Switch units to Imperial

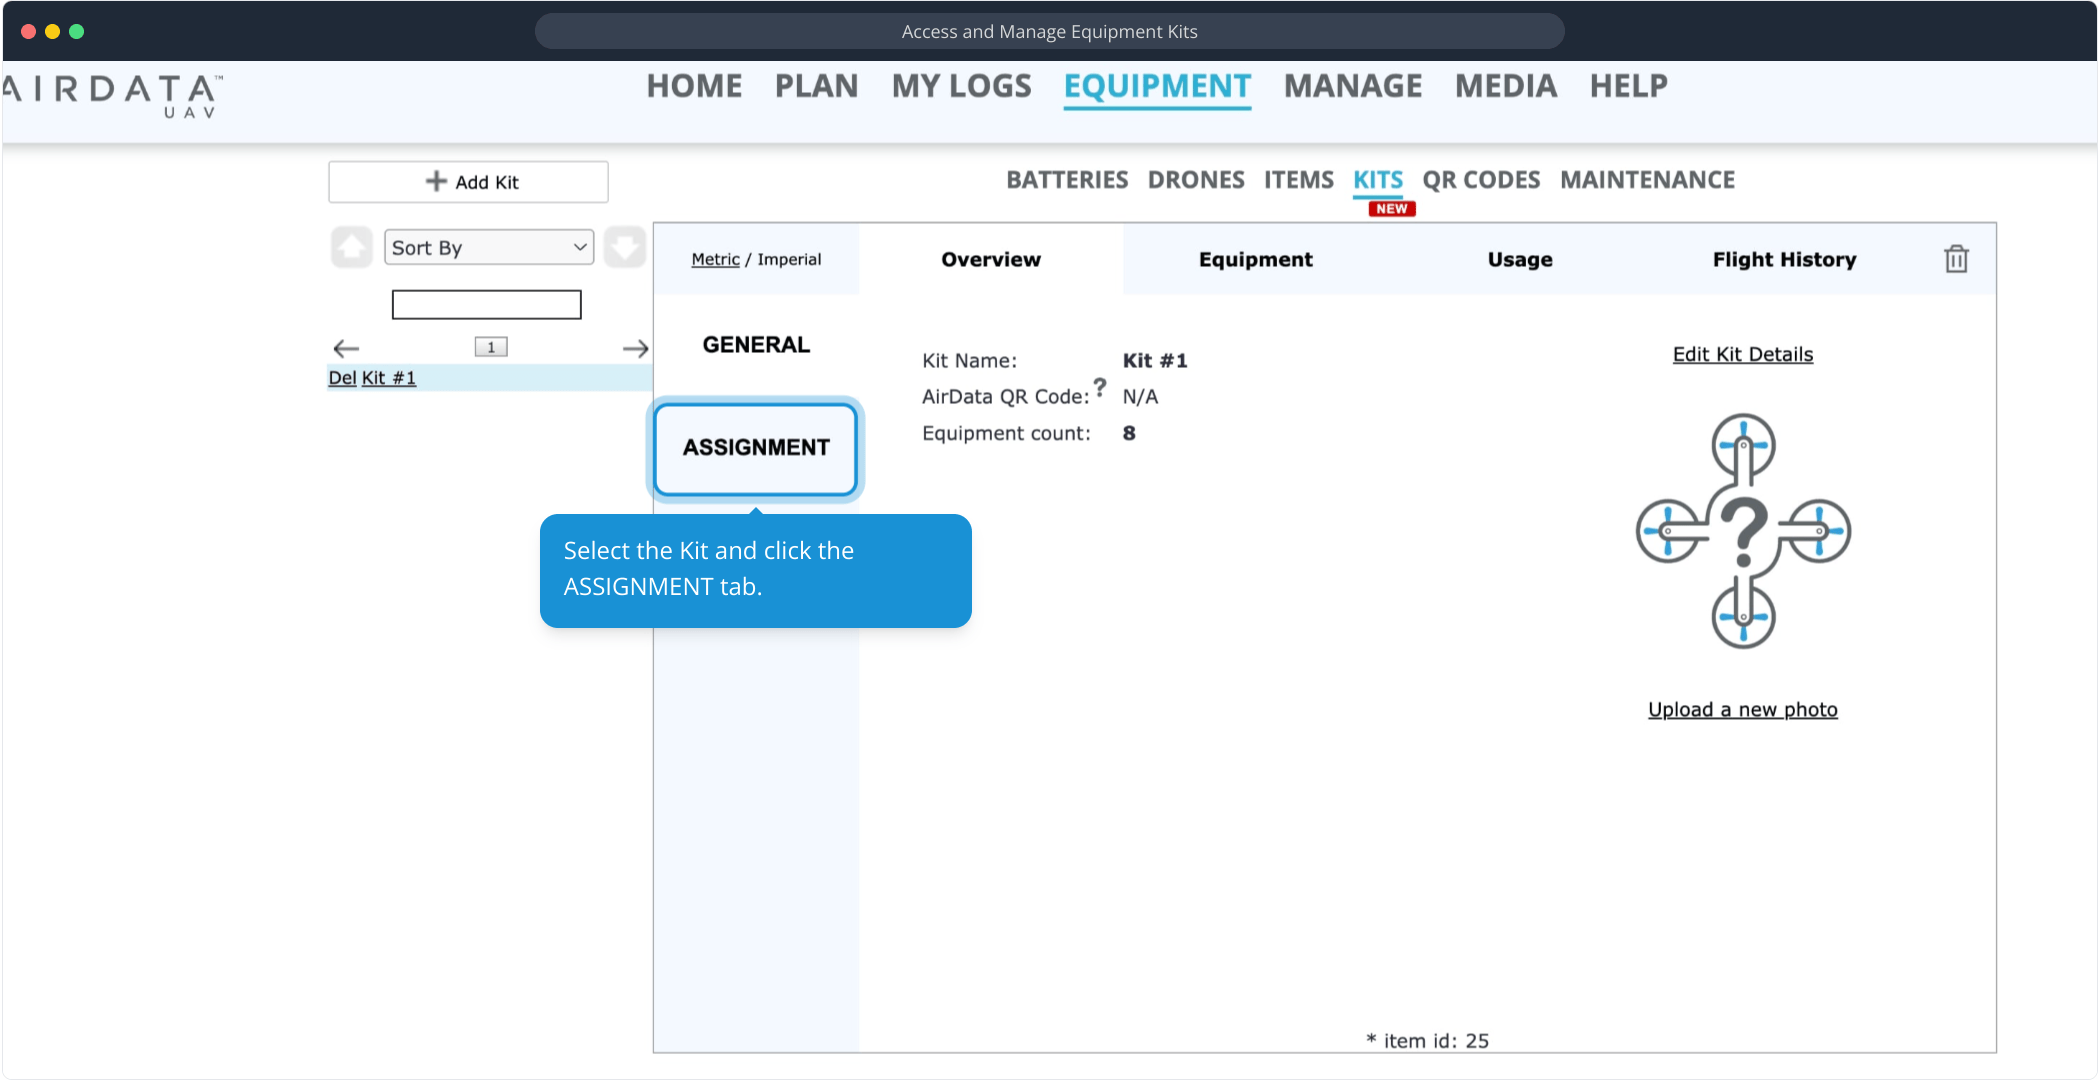[x=789, y=259]
